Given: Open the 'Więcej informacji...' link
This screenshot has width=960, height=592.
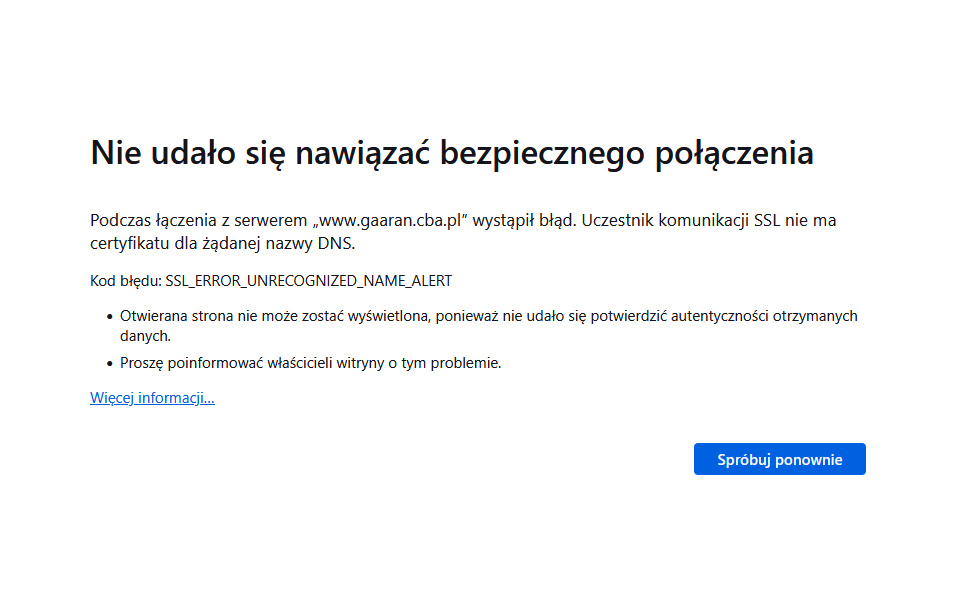Looking at the screenshot, I should pos(152,398).
